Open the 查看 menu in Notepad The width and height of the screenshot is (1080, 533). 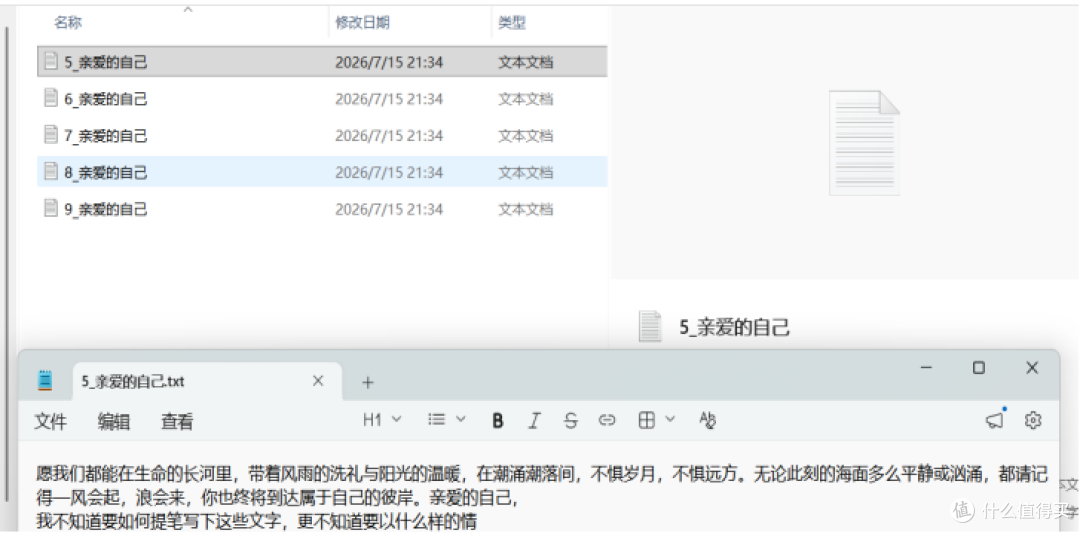[x=177, y=421]
